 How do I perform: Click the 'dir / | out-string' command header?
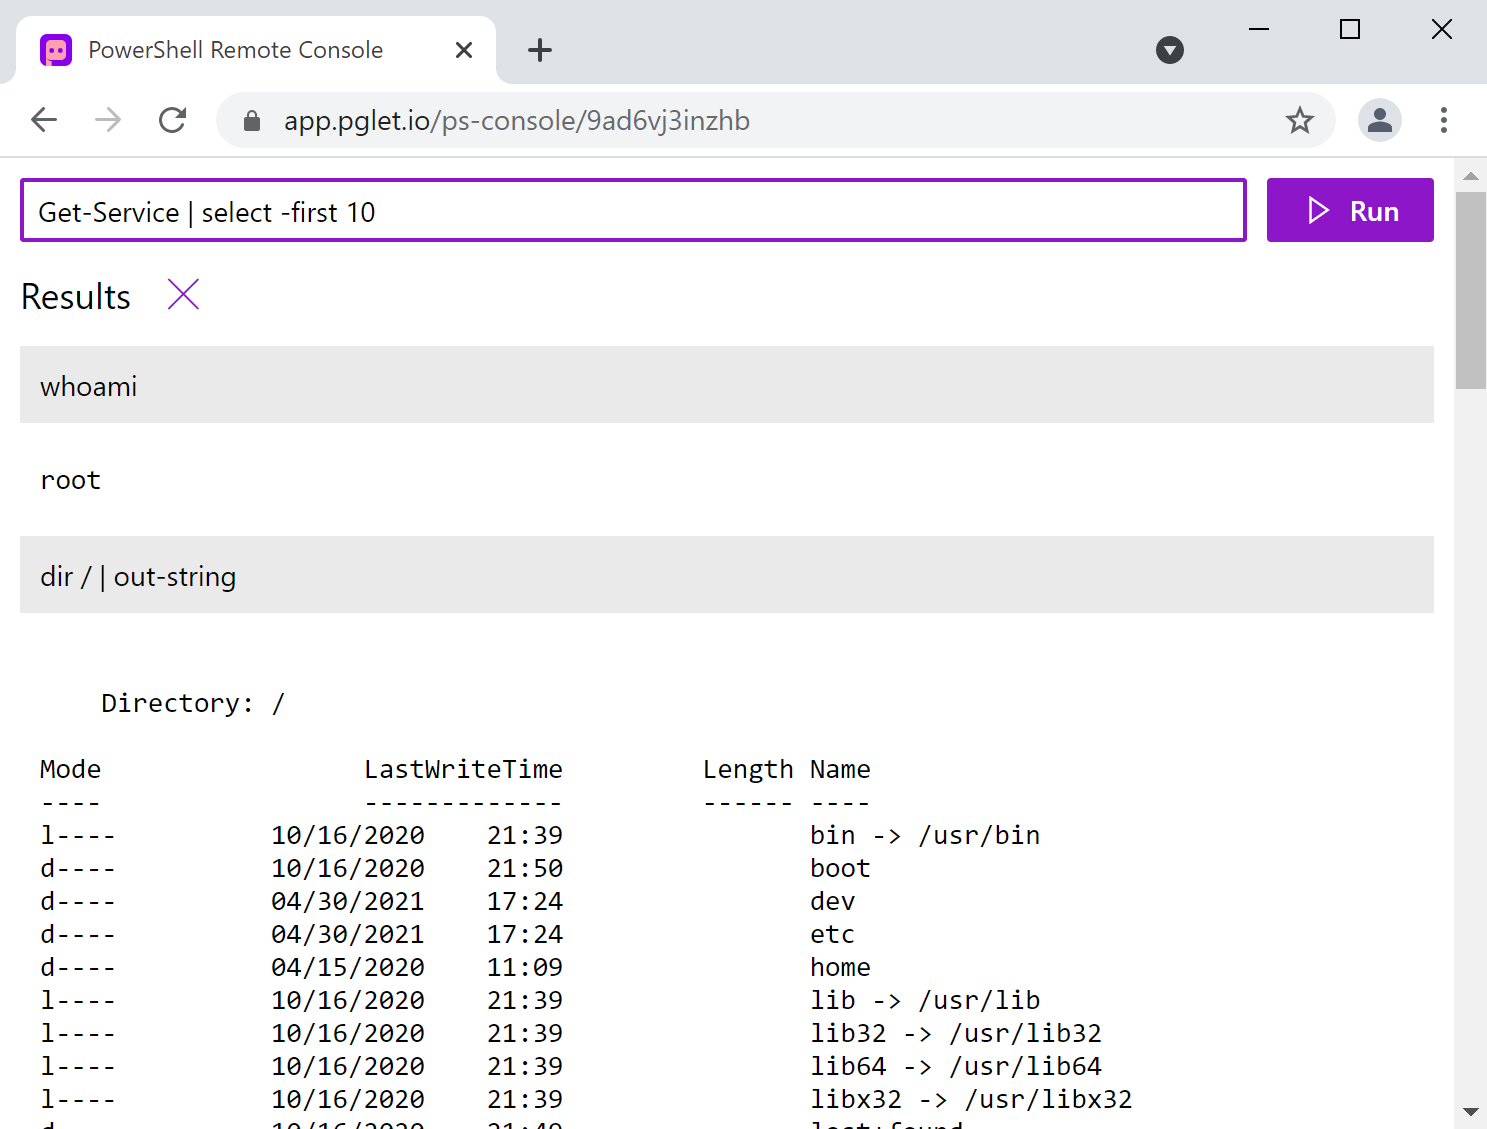click(x=726, y=575)
